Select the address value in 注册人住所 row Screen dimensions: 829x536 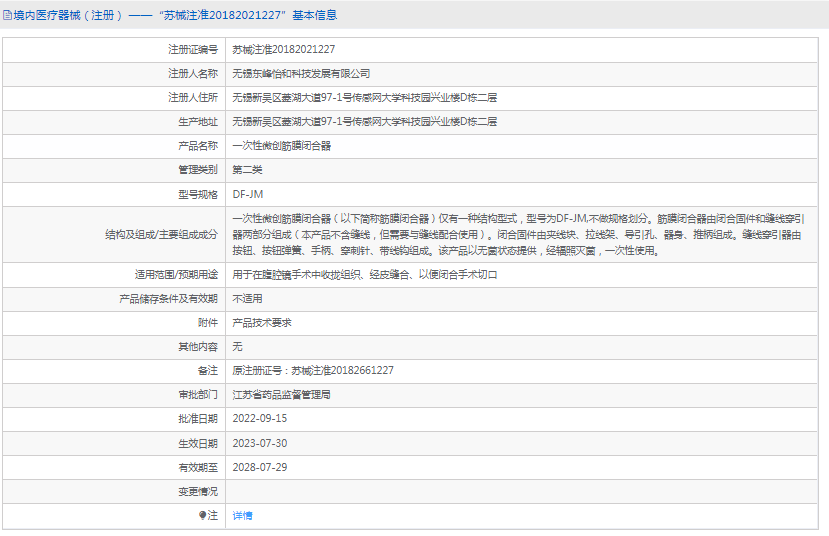[x=364, y=97]
